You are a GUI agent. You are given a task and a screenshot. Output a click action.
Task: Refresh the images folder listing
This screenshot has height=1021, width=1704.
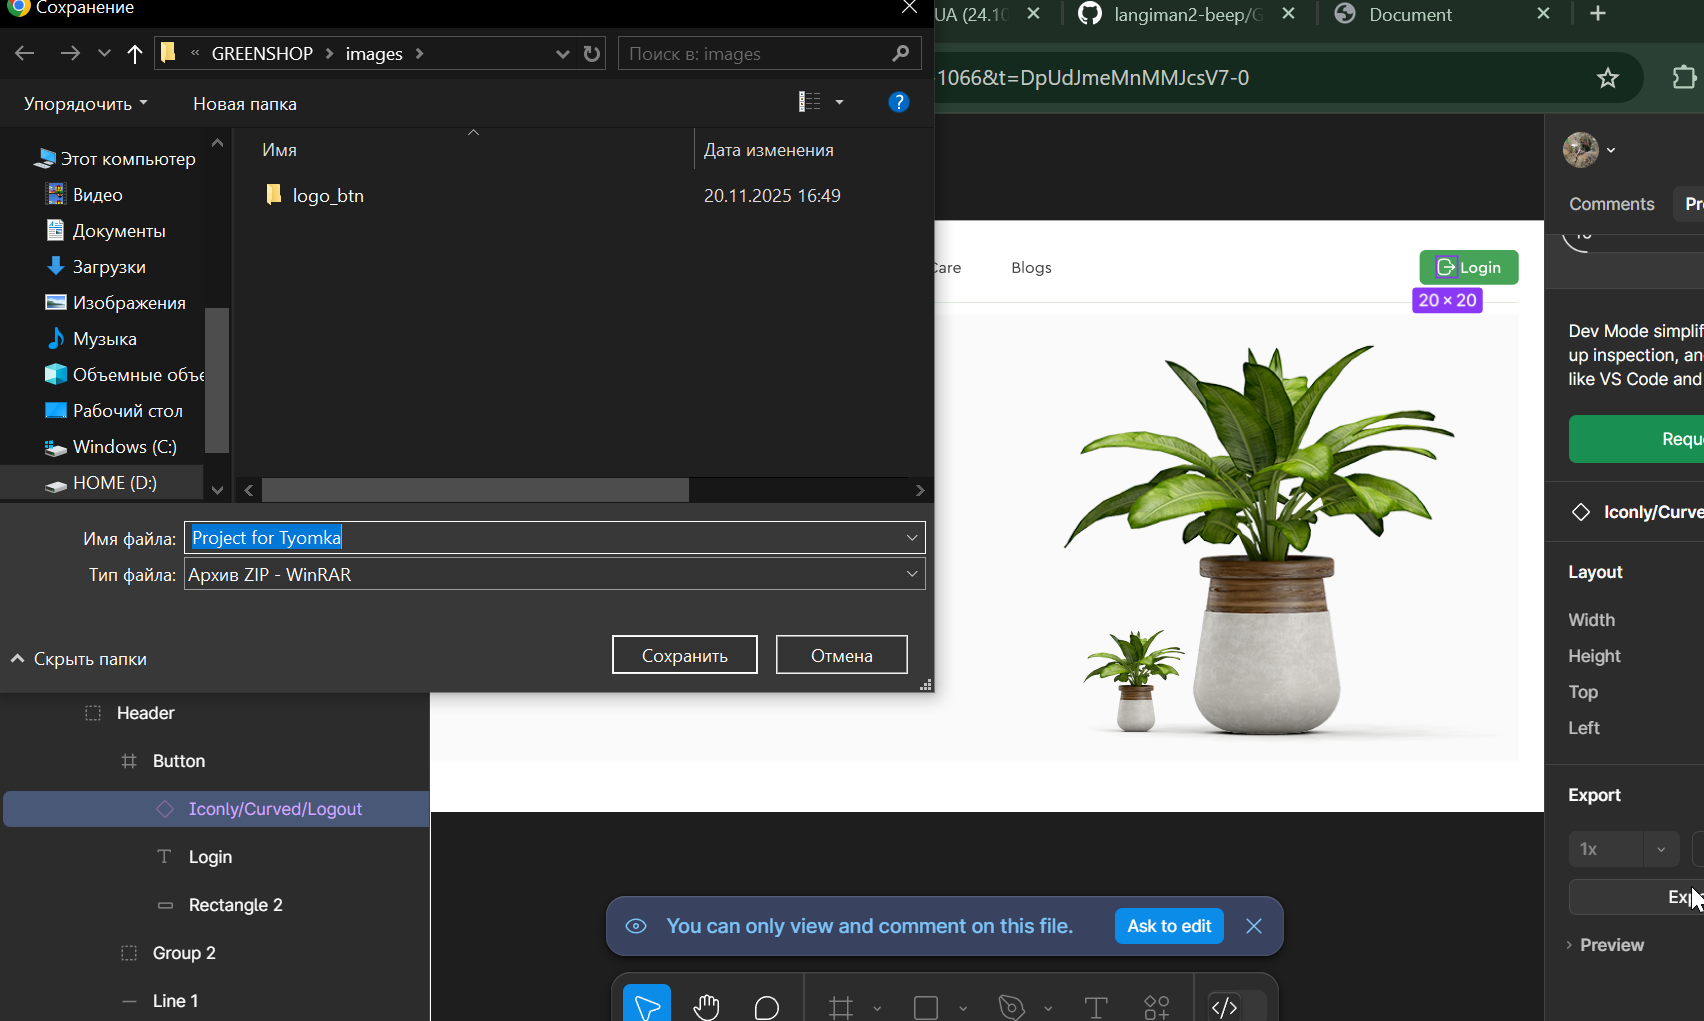592,54
